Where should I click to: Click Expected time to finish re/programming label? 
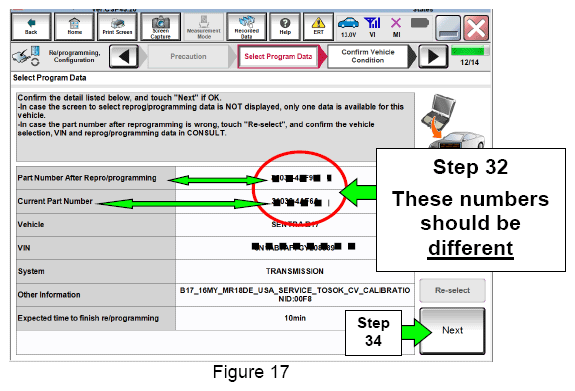click(x=88, y=318)
